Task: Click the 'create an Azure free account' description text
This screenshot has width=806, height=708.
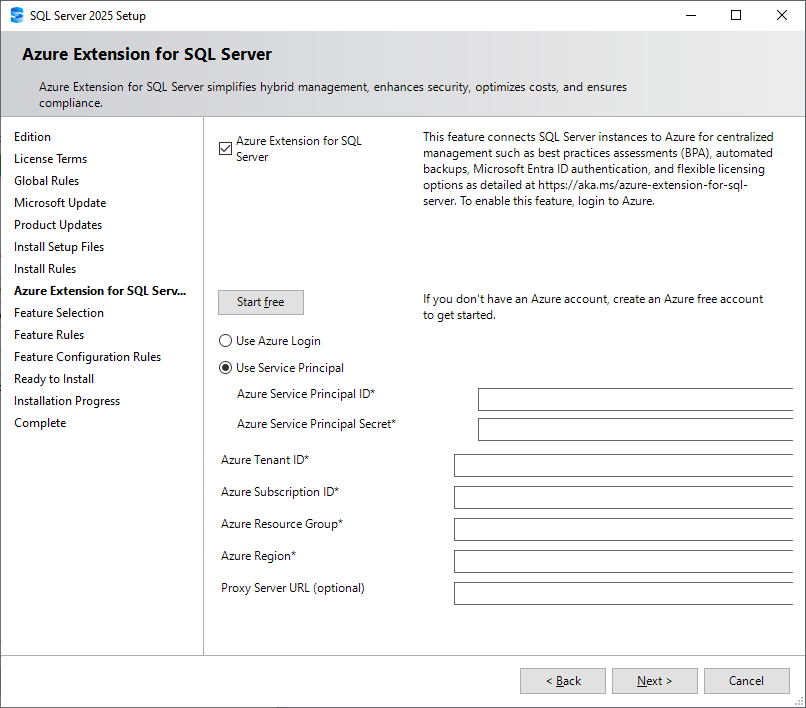Action: (x=593, y=307)
